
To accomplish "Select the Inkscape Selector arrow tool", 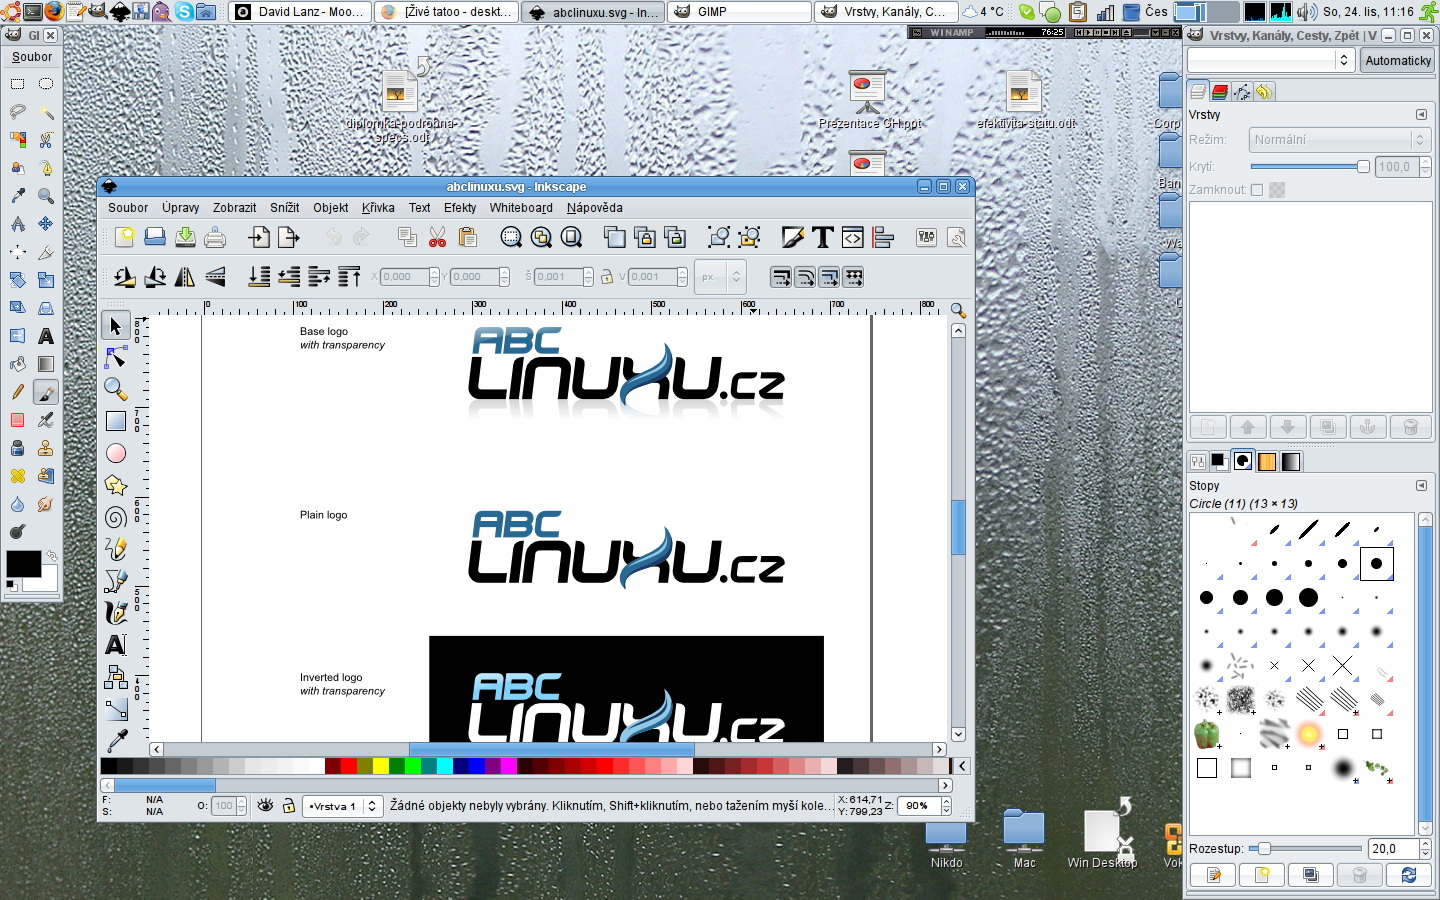I will coord(116,325).
